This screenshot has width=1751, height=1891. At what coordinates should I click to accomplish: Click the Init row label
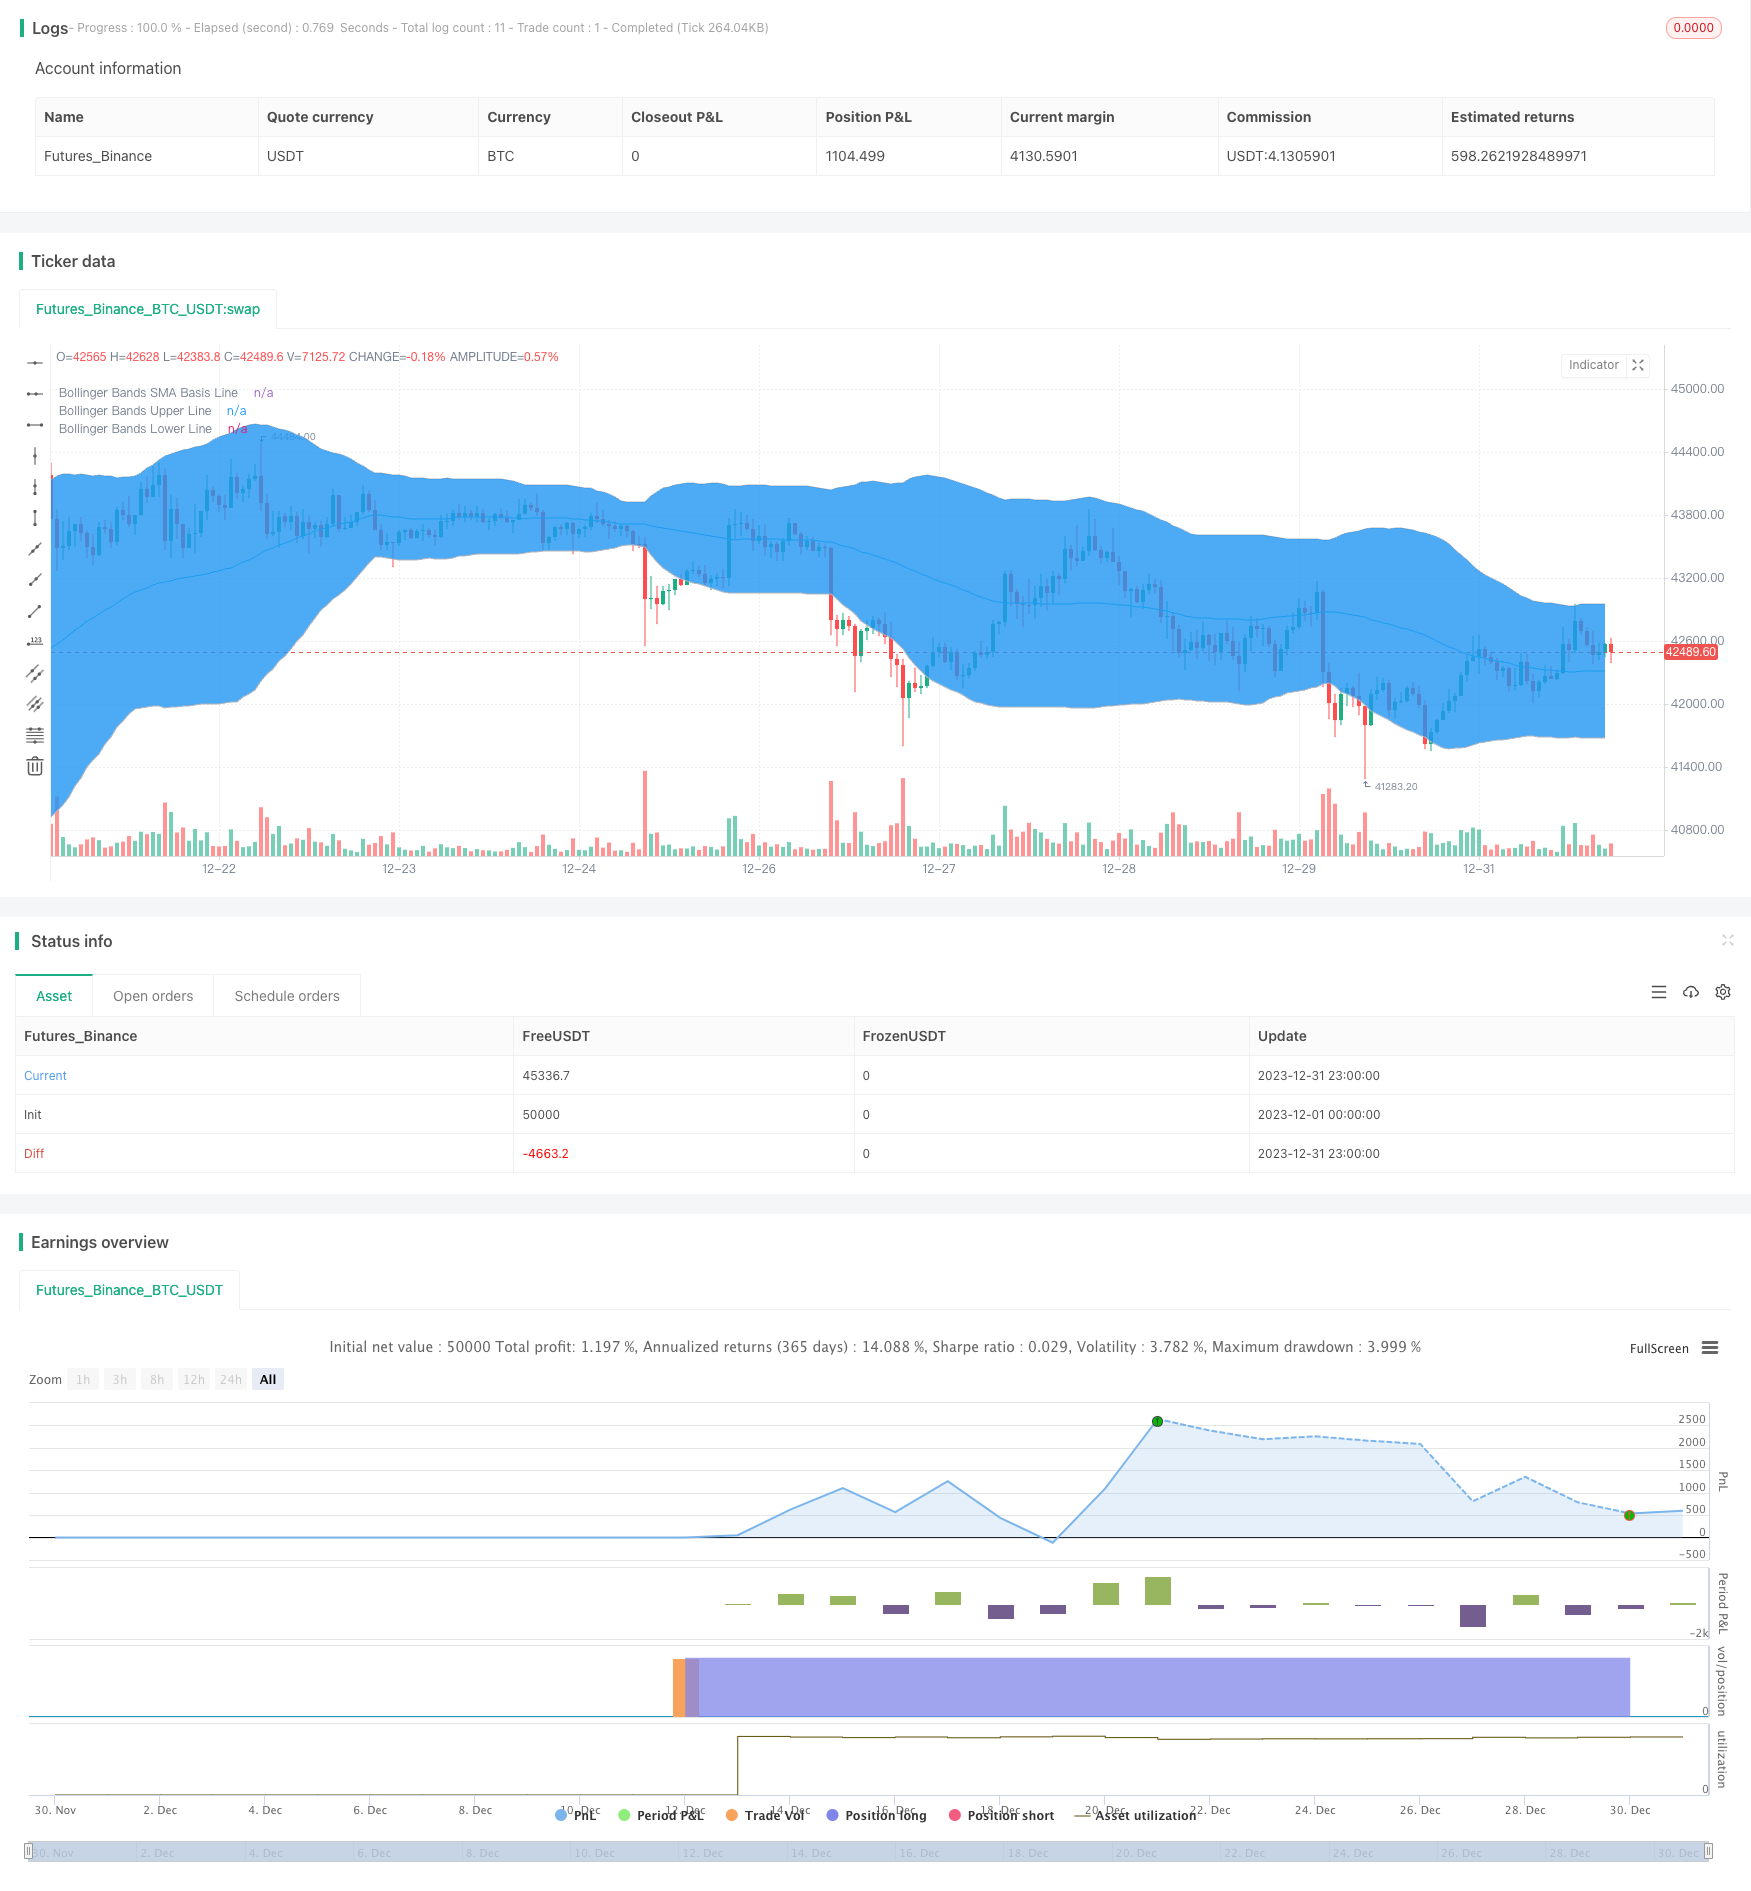33,1115
